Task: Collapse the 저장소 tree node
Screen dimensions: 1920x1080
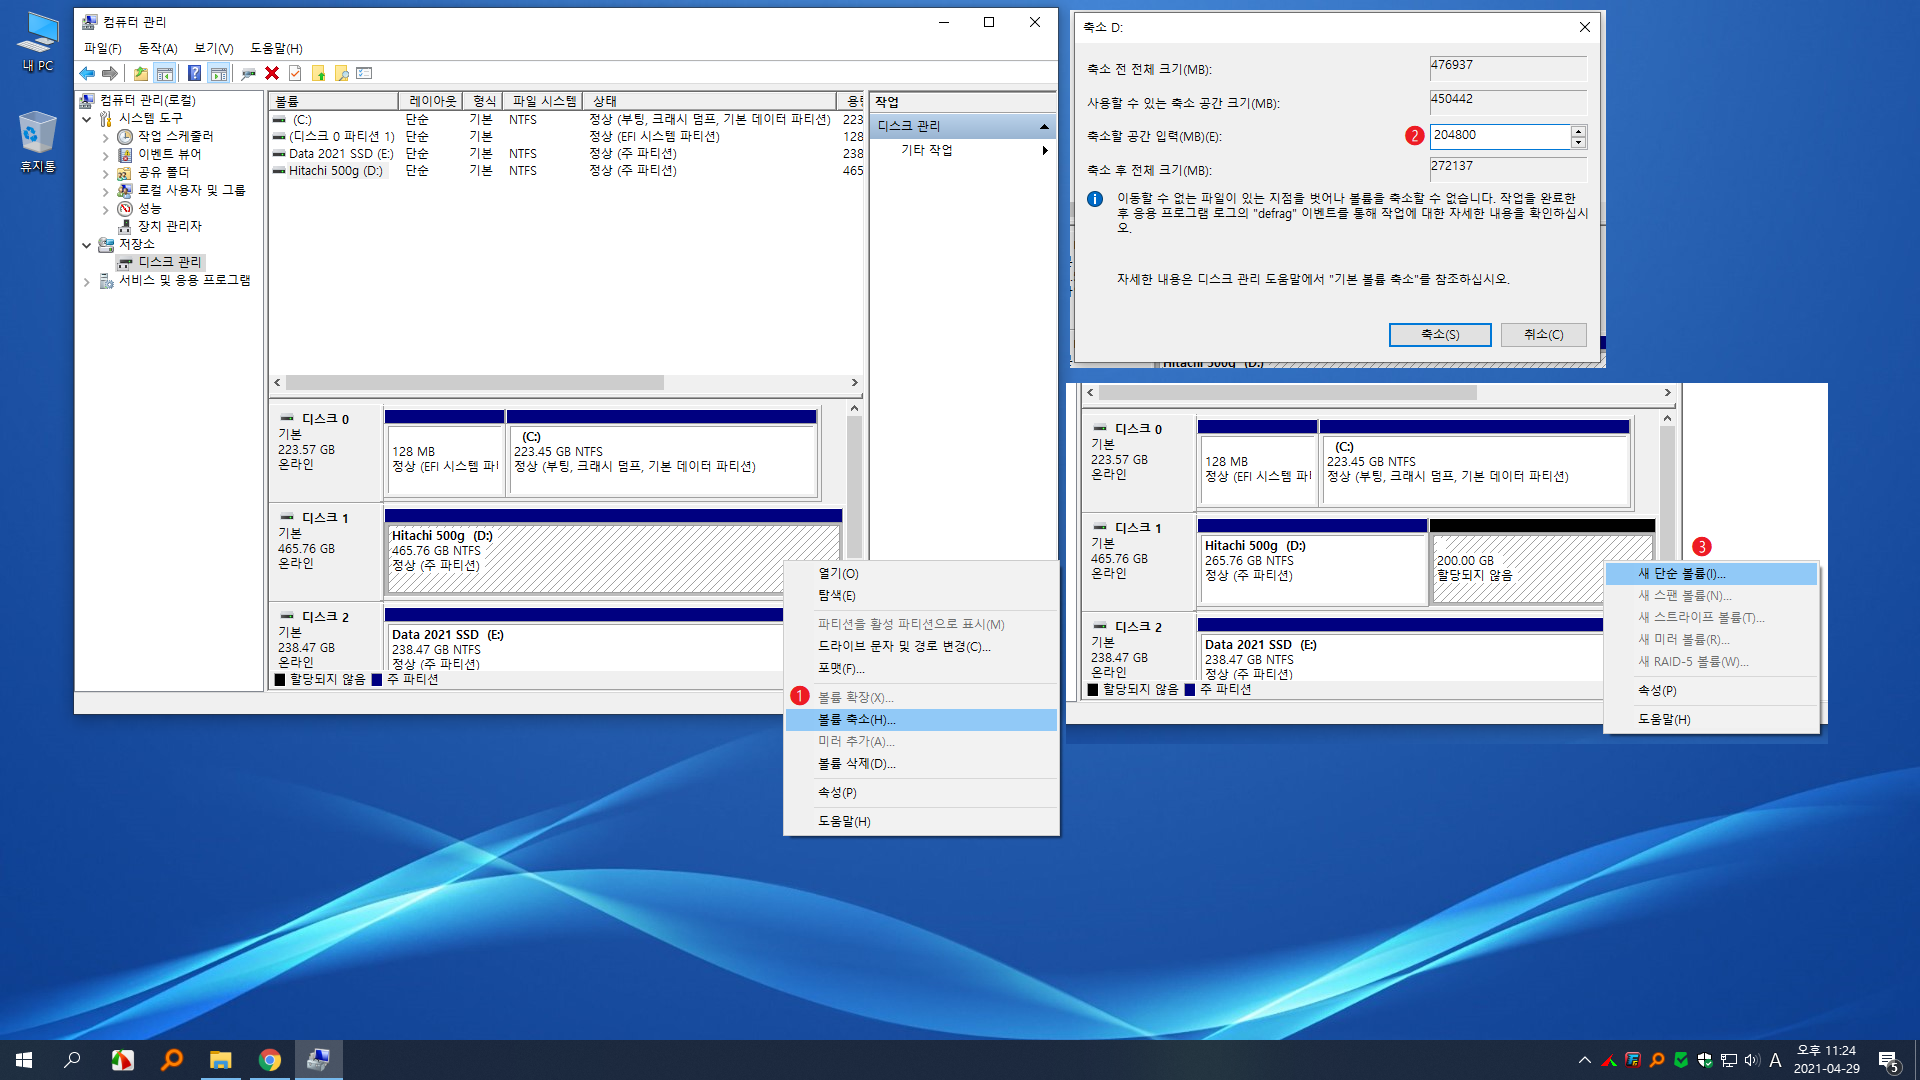Action: pos(87,245)
